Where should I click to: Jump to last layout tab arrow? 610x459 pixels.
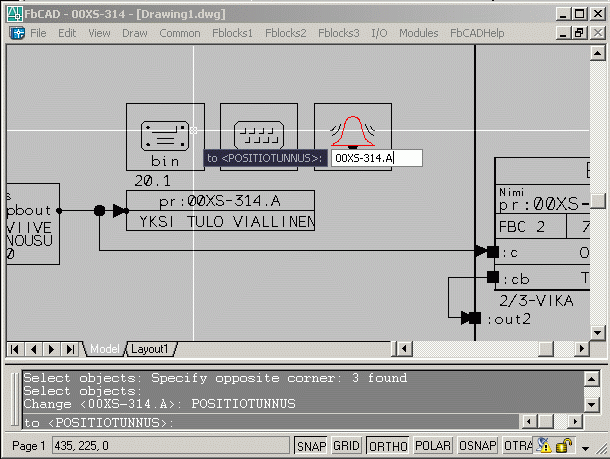69,349
